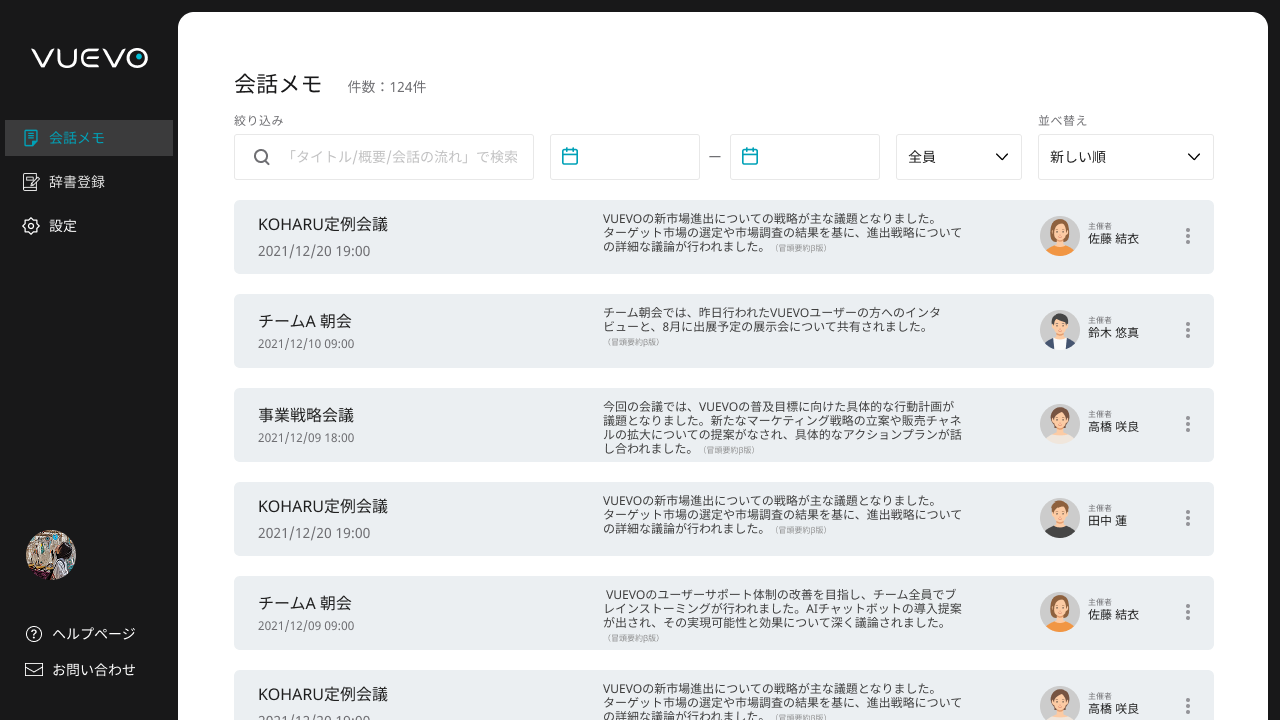
Task: Click chevron arrow of 全員 dropdown
Action: (x=1002, y=157)
